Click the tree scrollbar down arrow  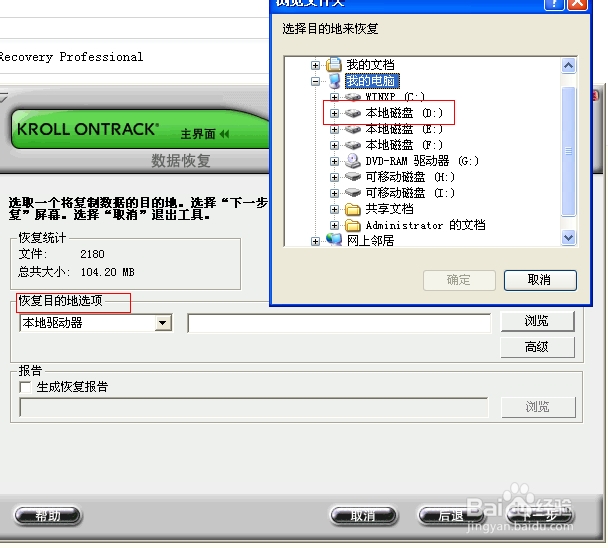click(568, 237)
